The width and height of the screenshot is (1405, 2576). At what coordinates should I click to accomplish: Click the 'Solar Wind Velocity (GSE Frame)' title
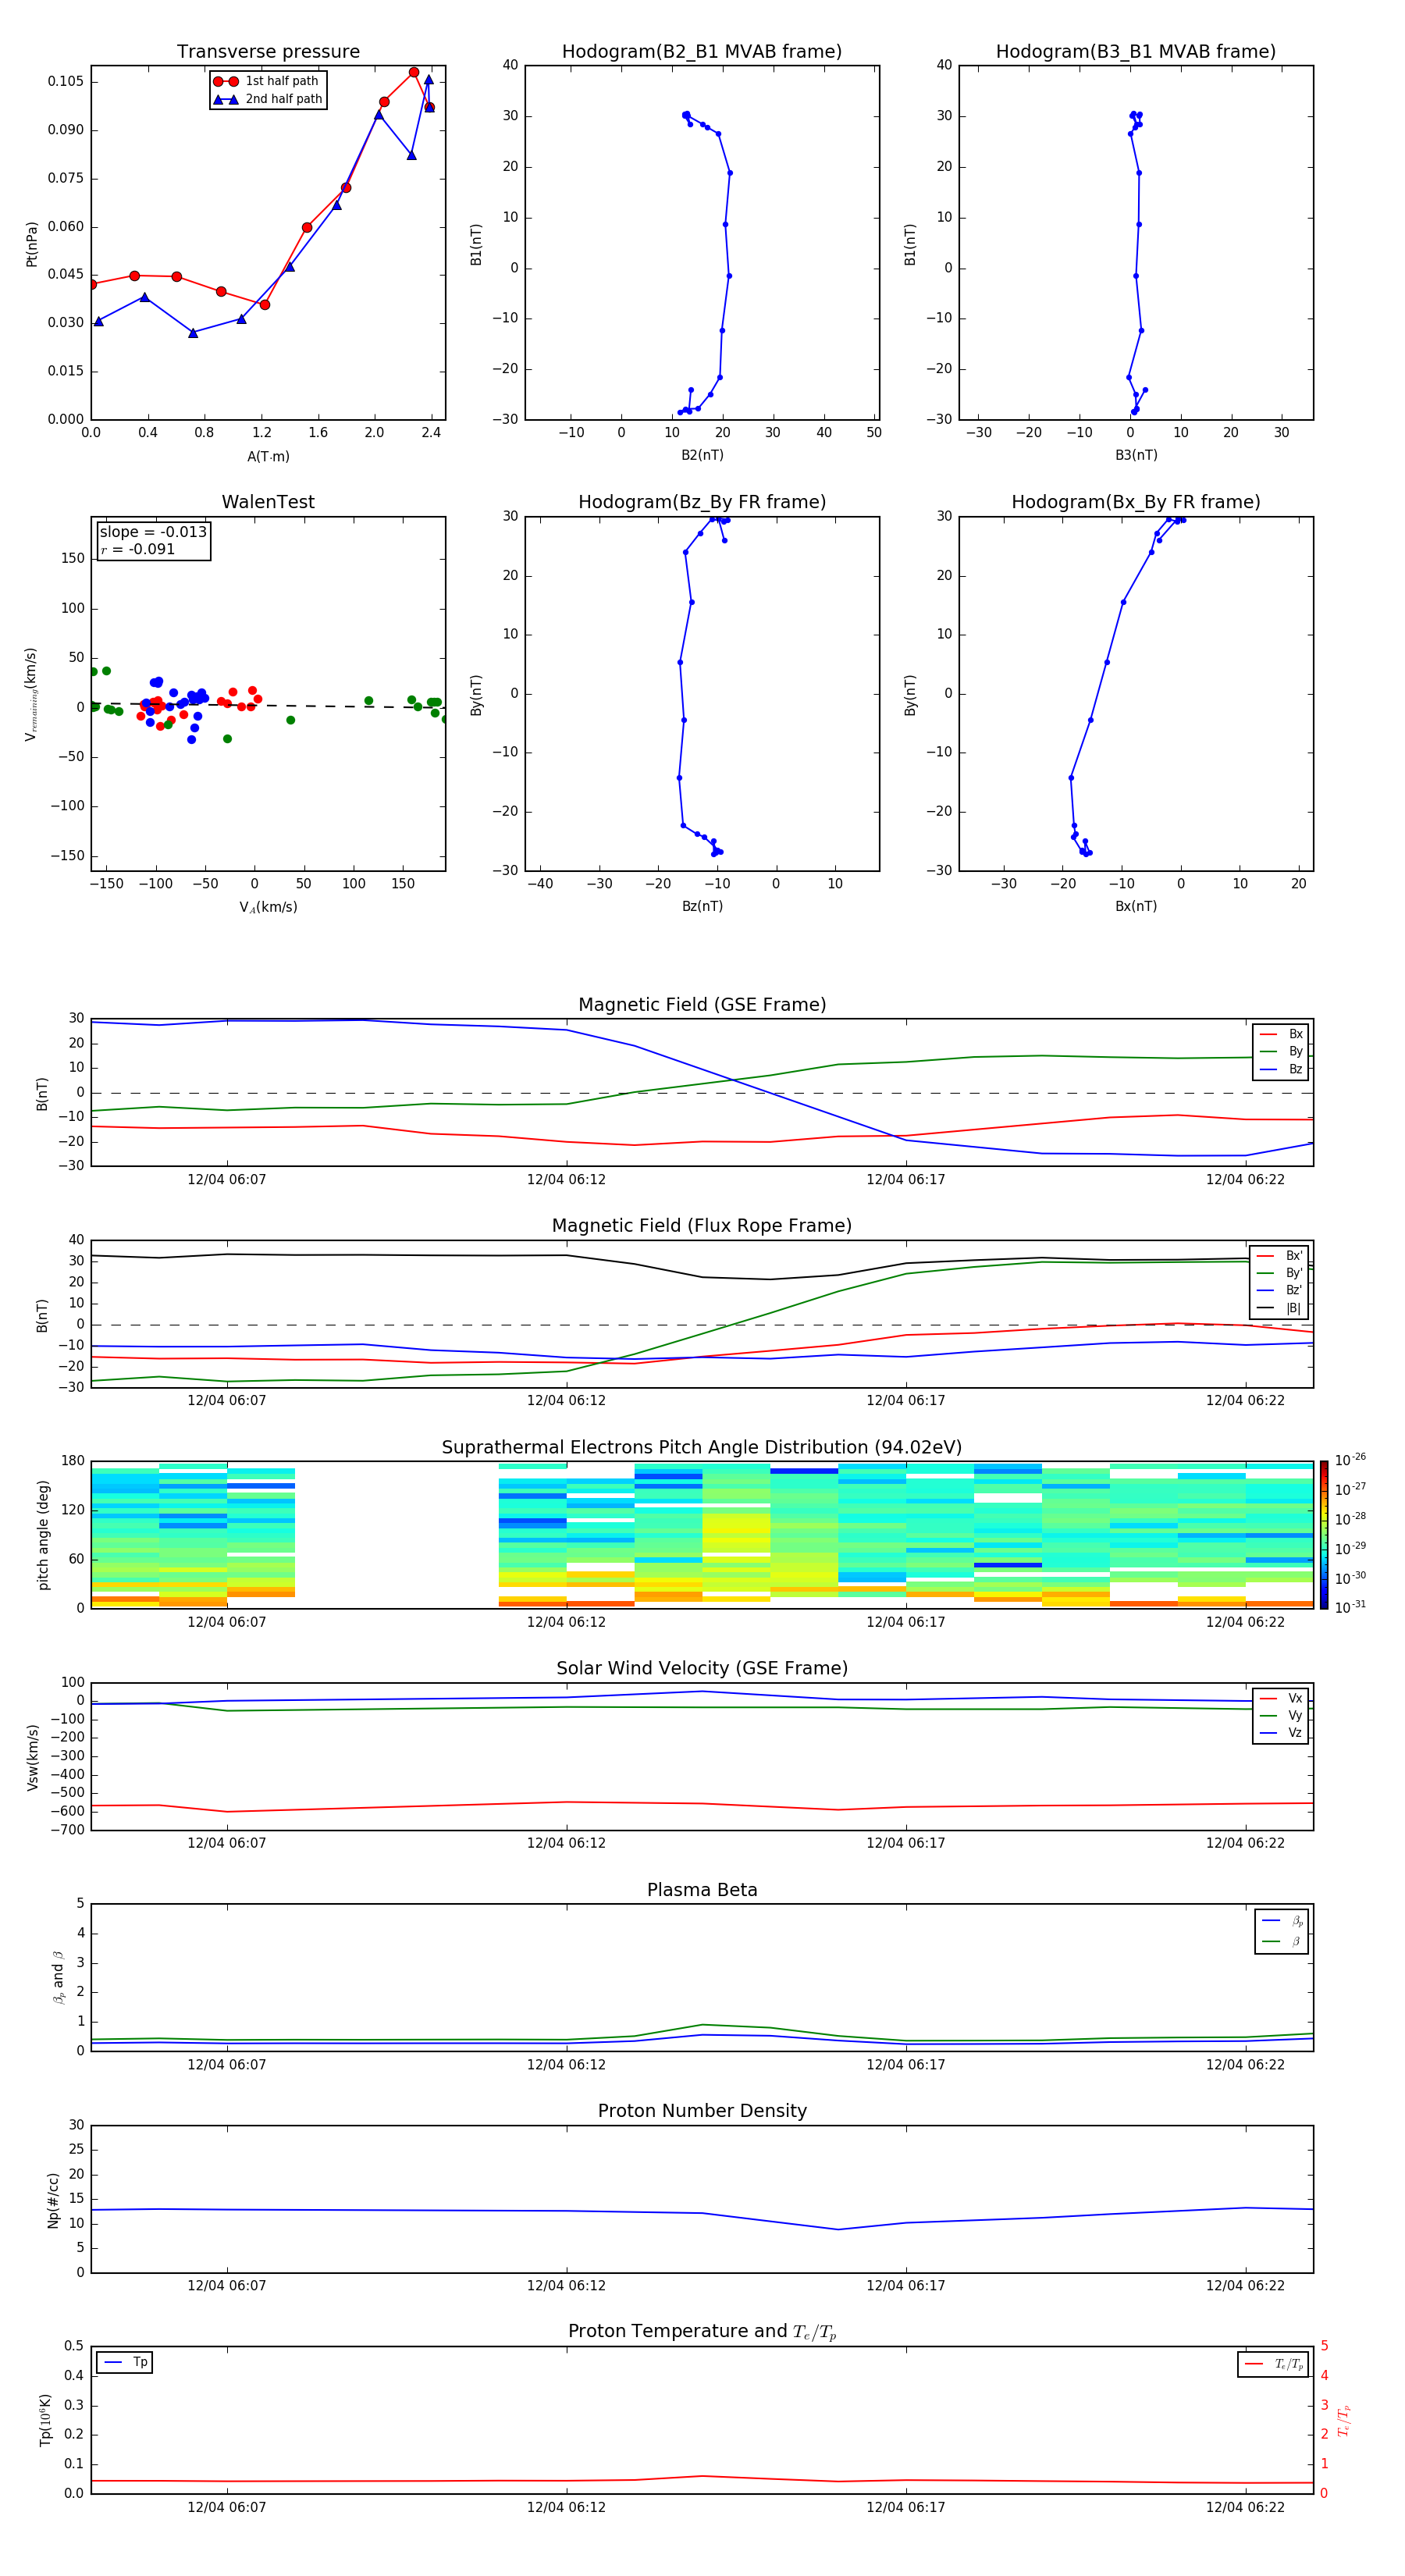point(702,1668)
